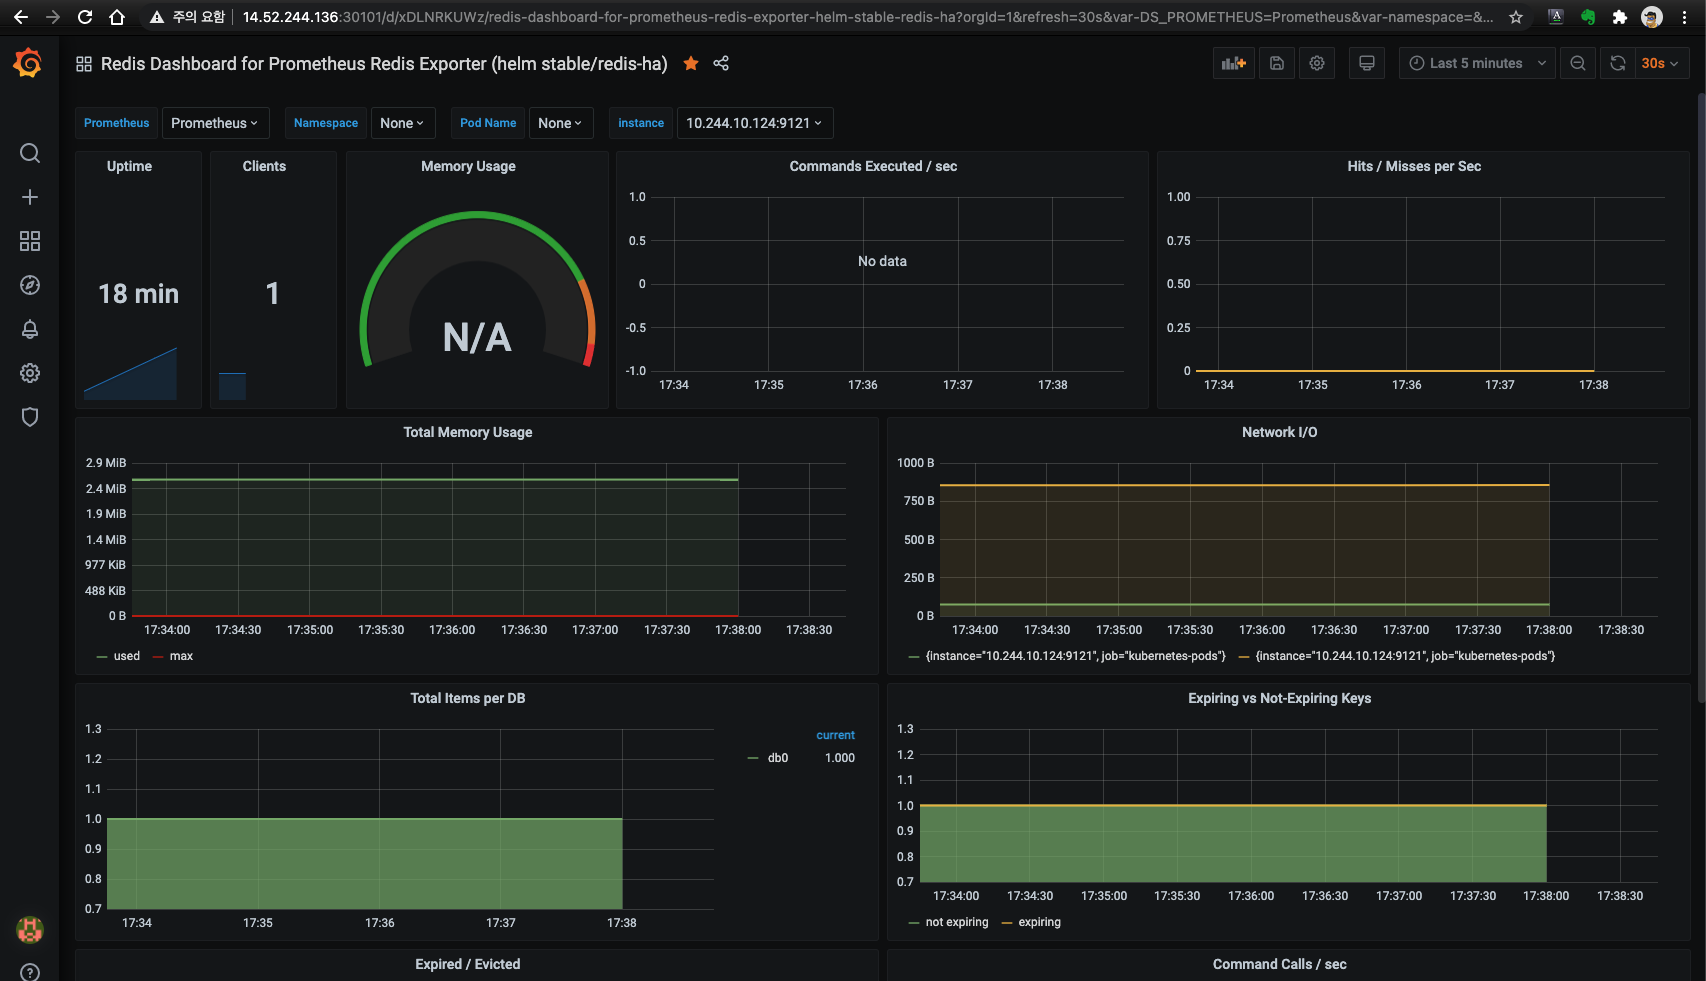This screenshot has width=1706, height=981.
Task: Open Total Items per DB panel menu
Action: click(468, 698)
